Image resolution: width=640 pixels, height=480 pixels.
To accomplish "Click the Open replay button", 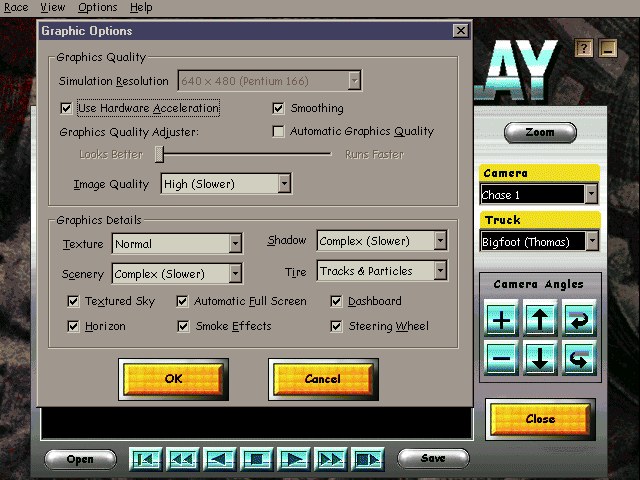I will 80,459.
